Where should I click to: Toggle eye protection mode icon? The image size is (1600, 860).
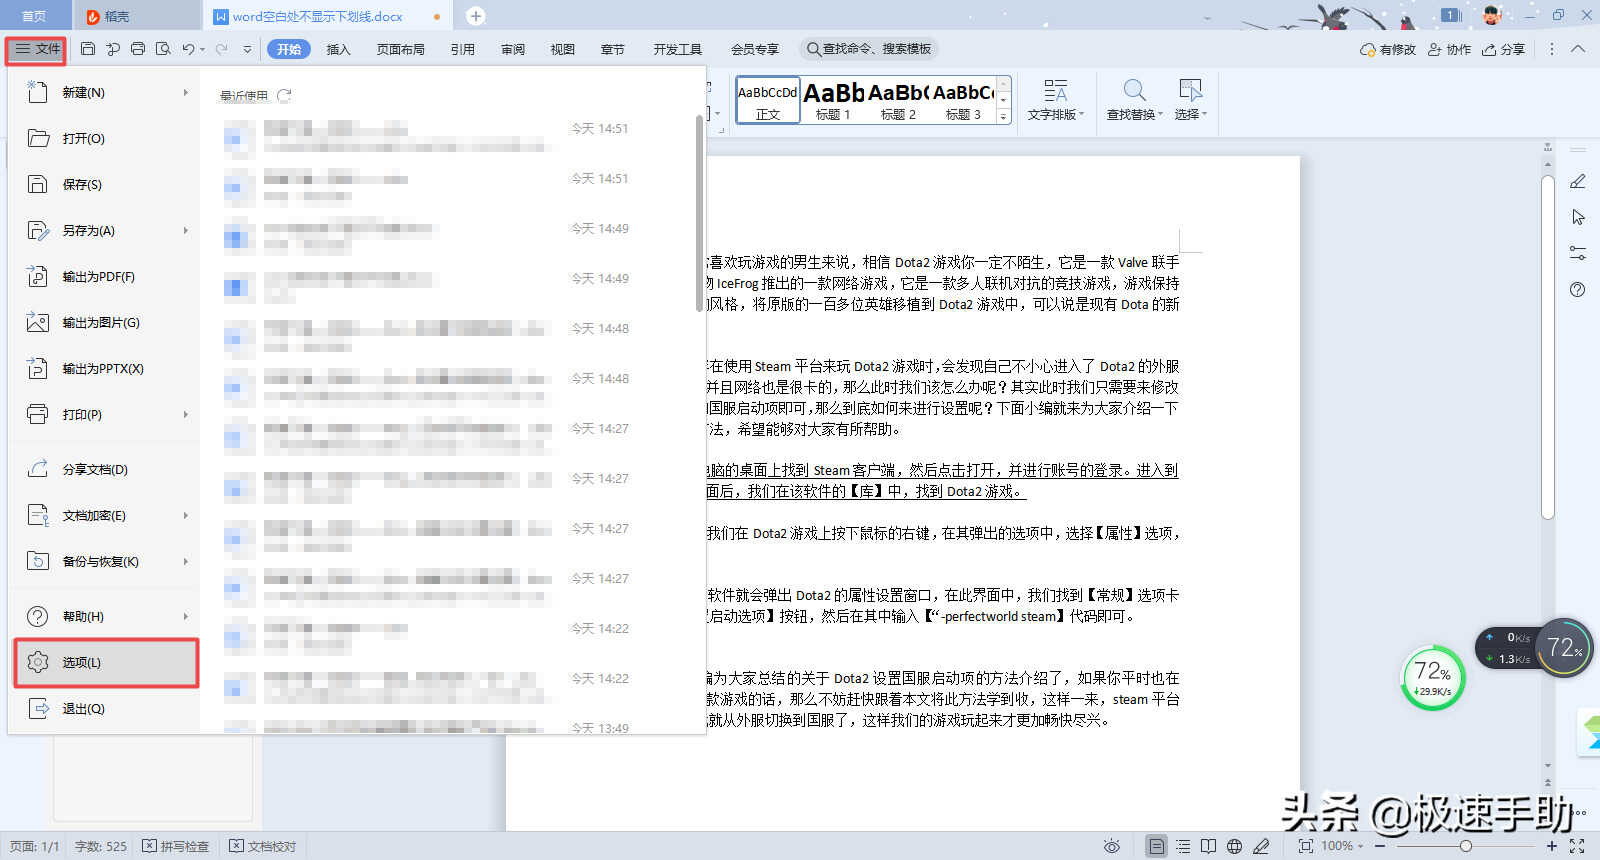[x=1111, y=846]
